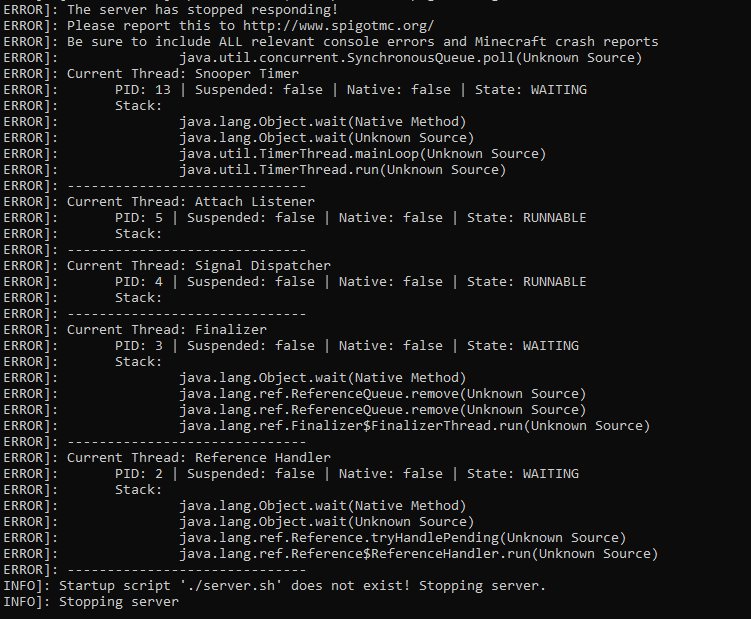Click the Finalizer$FinalizerThread.run stack entry
This screenshot has width=751, height=619.
point(414,425)
